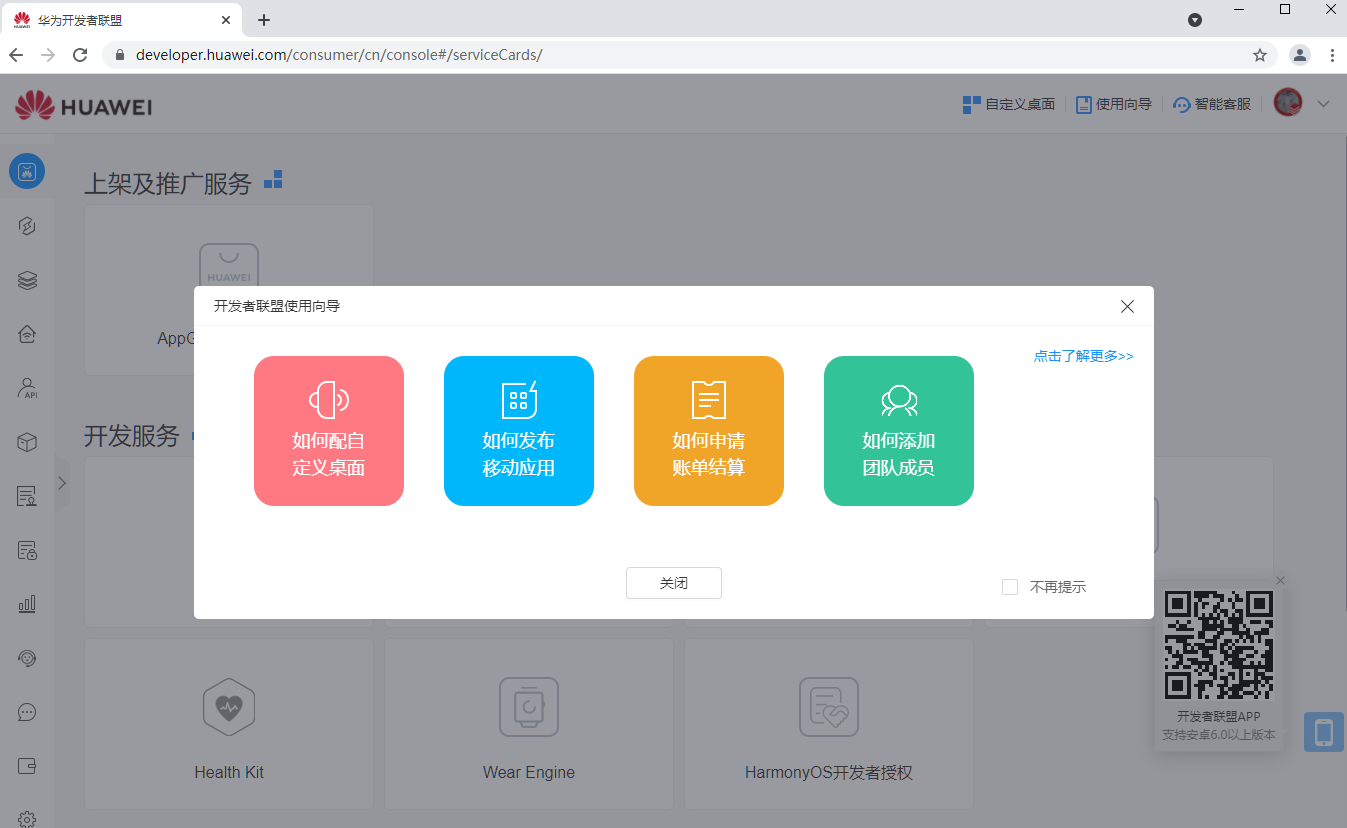This screenshot has width=1347, height=828.
Task: Close the 华为开发者联盟 tab
Action: [x=226, y=20]
